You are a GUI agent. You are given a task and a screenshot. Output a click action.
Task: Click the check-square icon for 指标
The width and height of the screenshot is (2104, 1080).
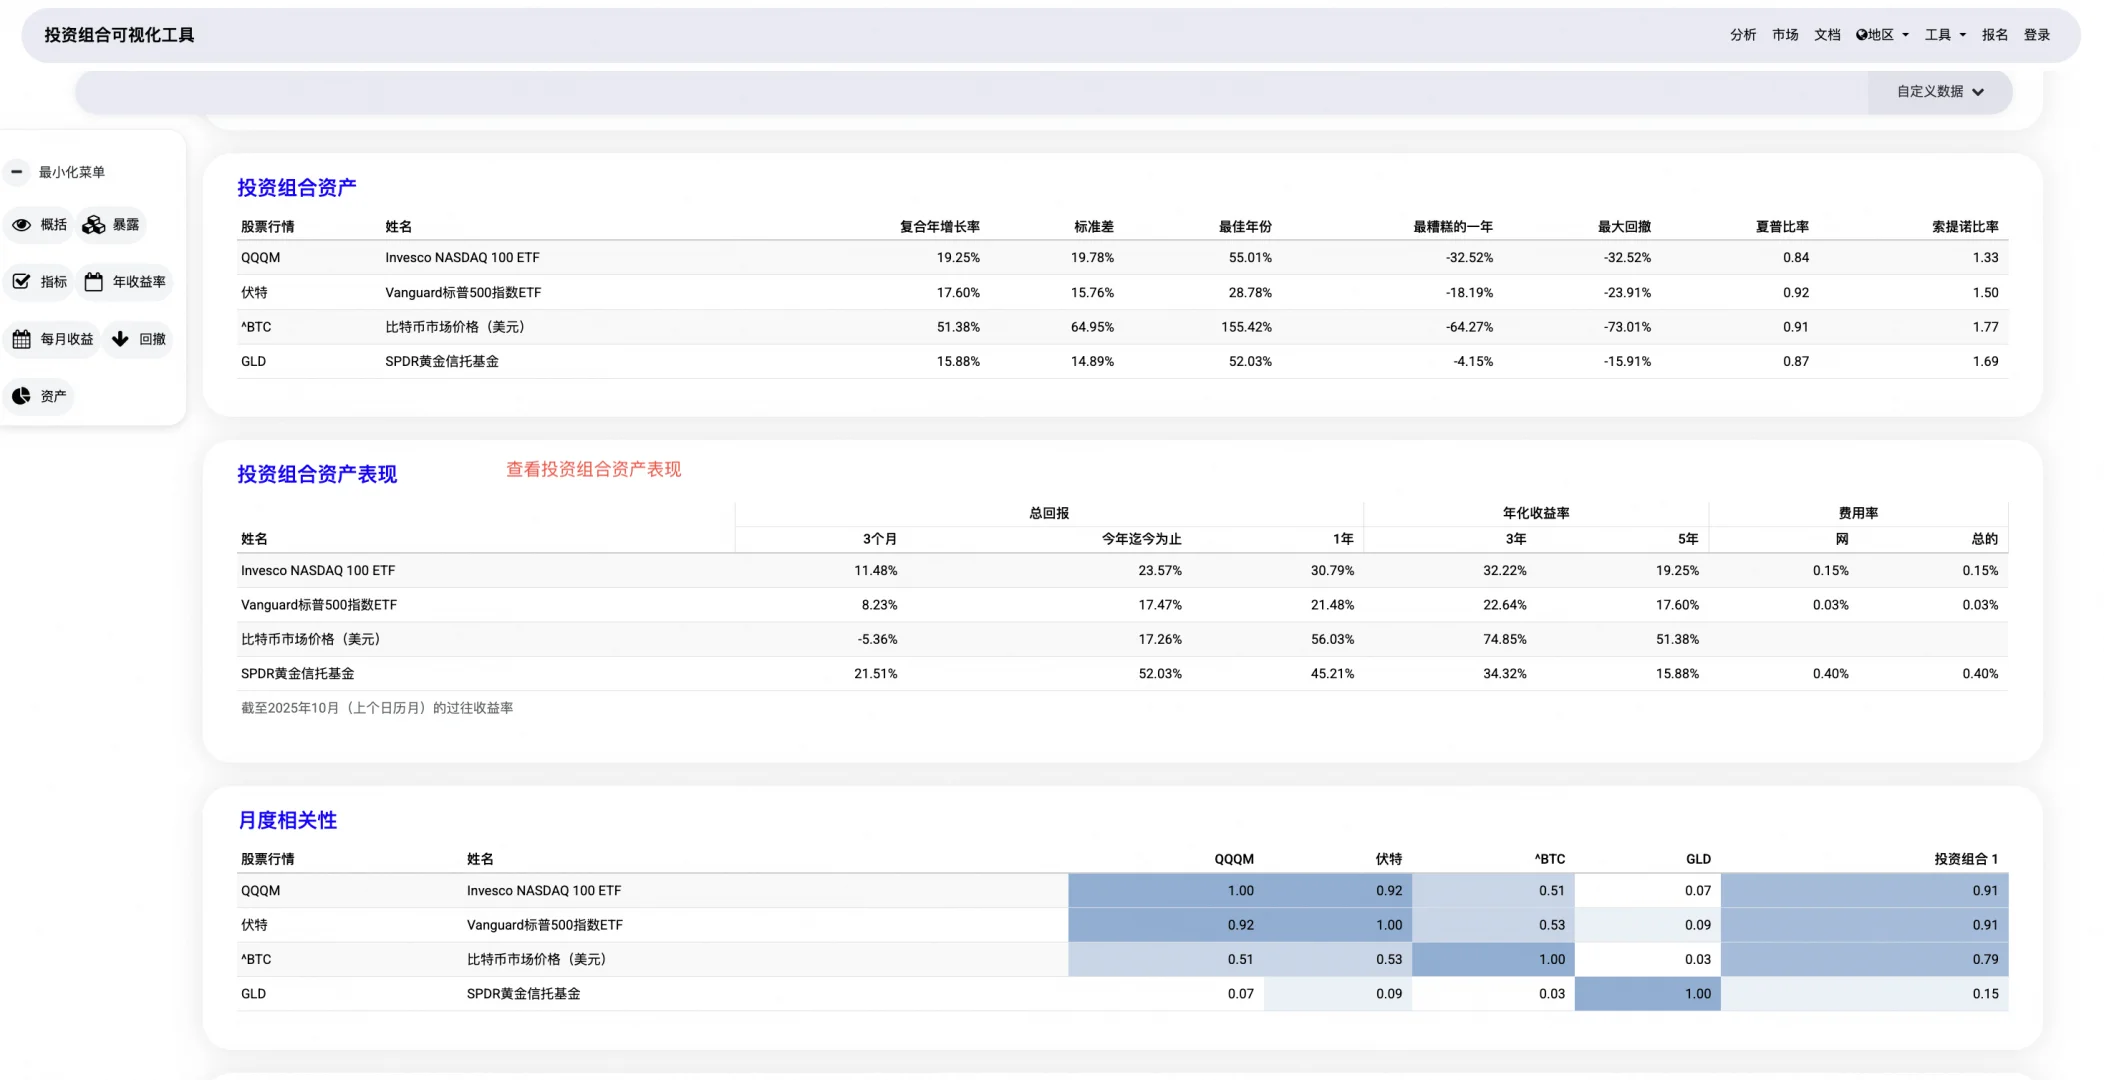coord(21,282)
